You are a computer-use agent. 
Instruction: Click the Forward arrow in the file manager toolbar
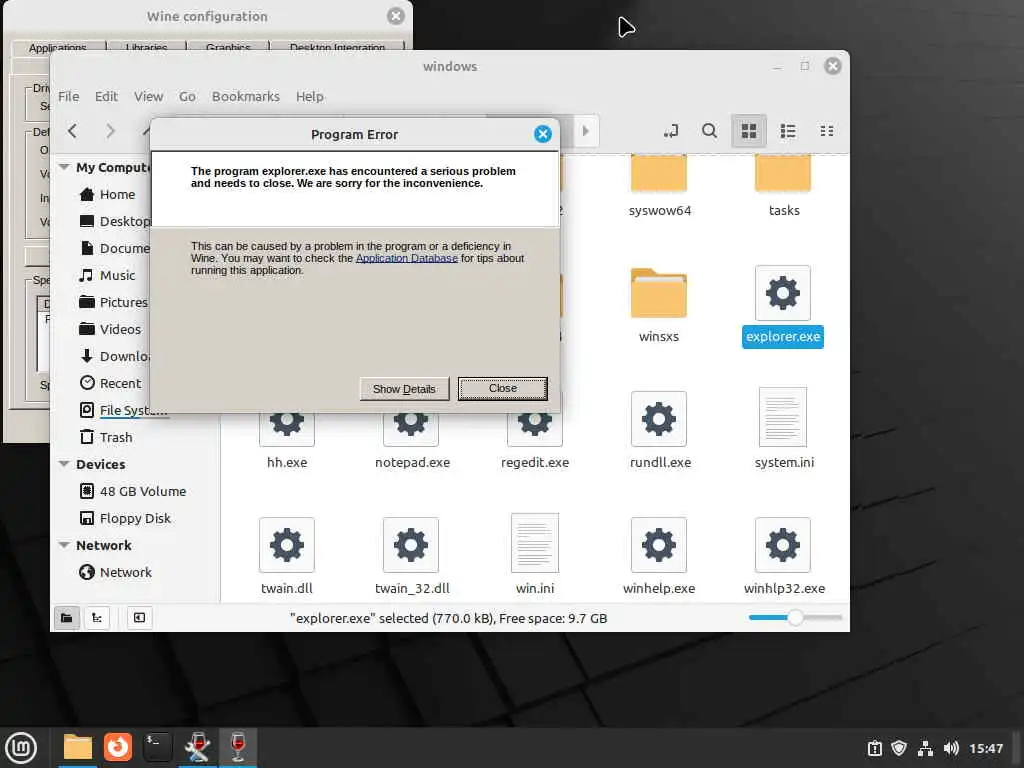pyautogui.click(x=110, y=131)
